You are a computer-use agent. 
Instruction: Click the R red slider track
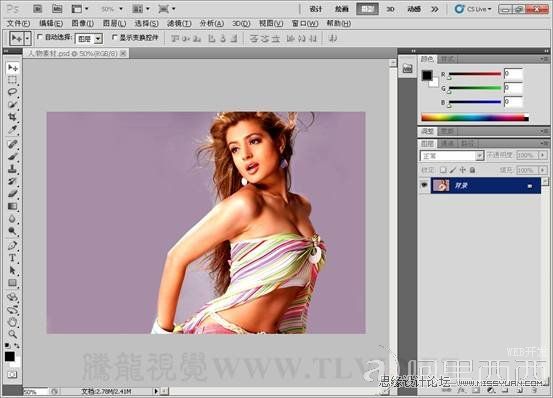pos(475,74)
